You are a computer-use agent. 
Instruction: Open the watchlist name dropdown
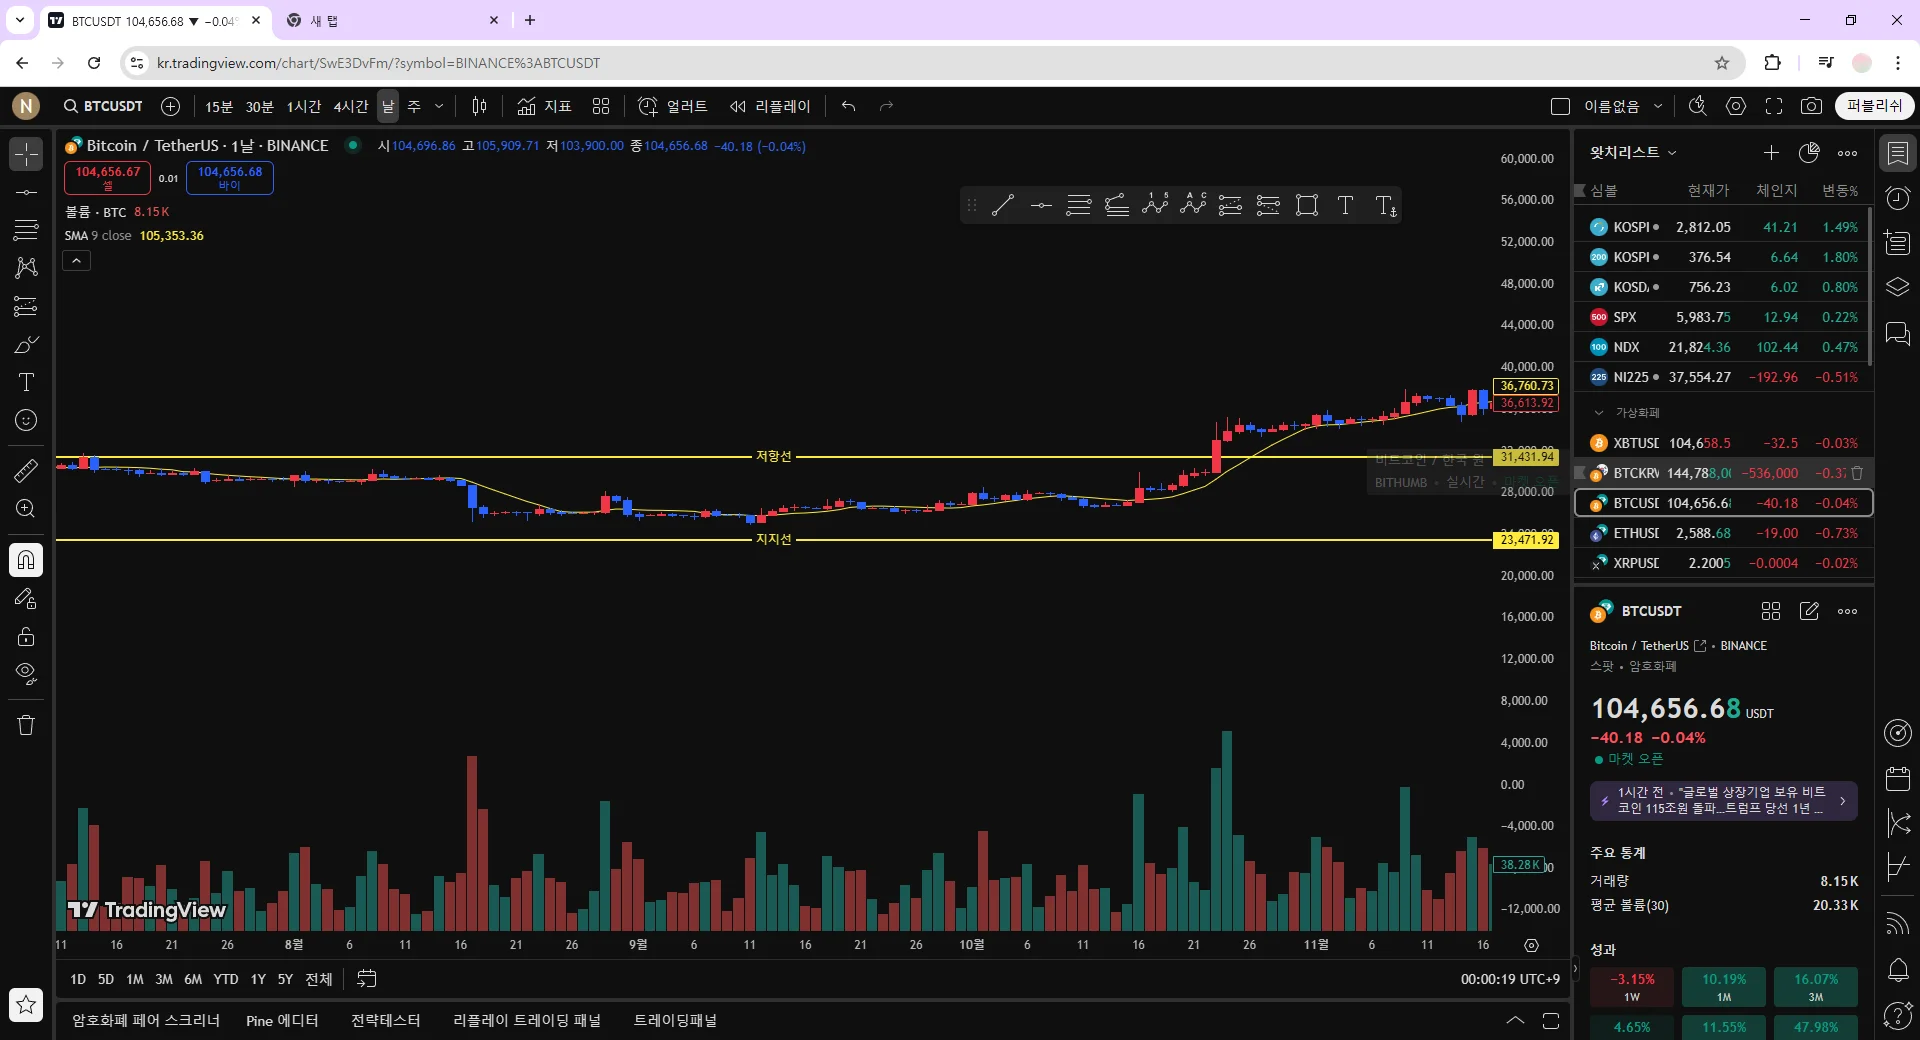pos(1633,153)
